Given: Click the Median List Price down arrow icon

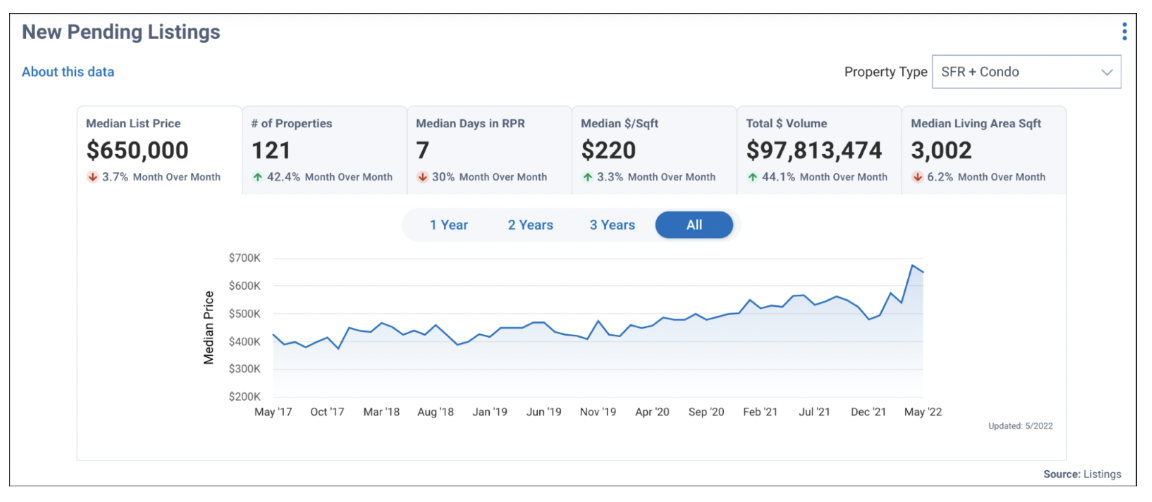Looking at the screenshot, I should (x=92, y=177).
